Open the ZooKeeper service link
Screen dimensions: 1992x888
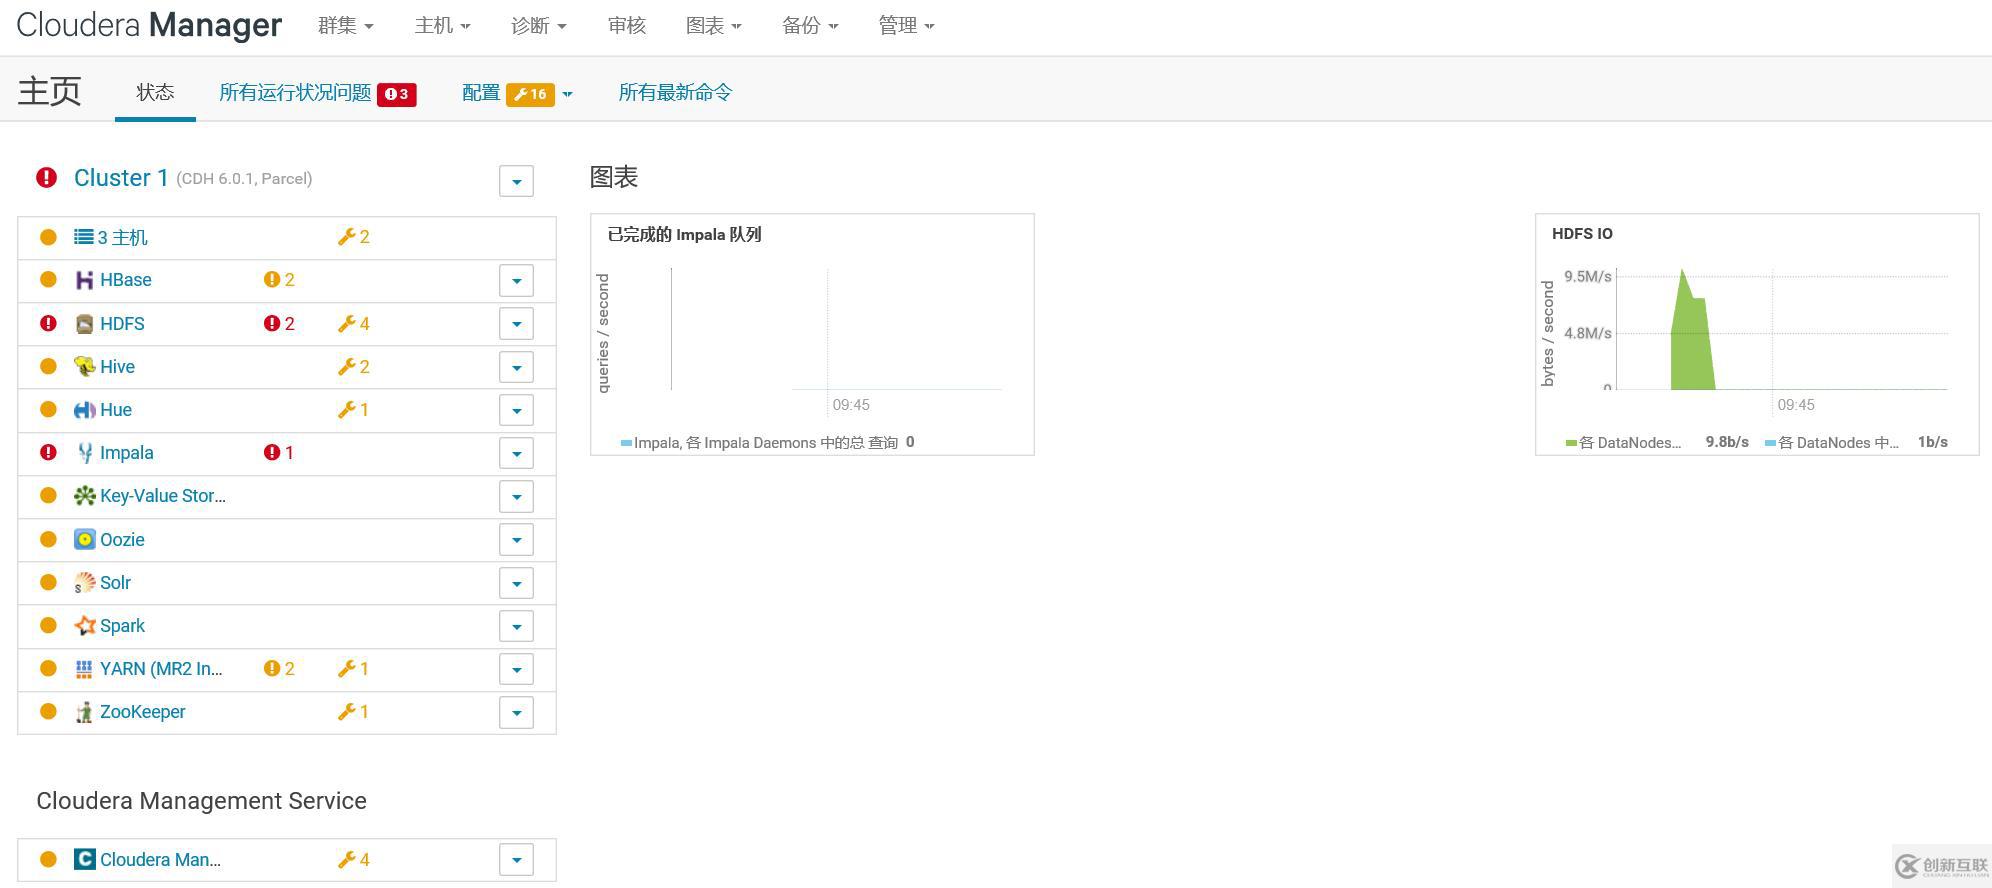click(143, 712)
